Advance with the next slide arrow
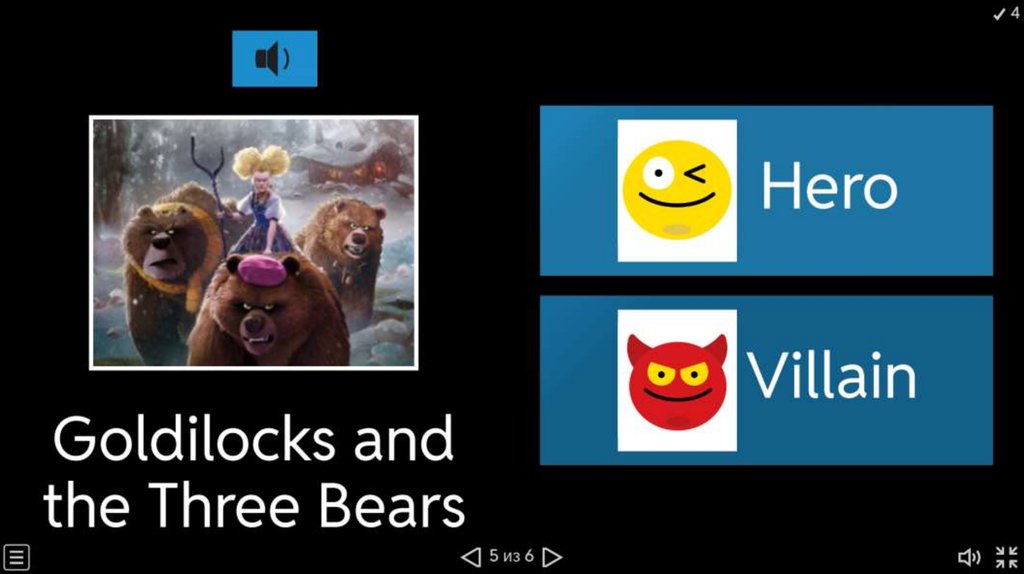Image resolution: width=1024 pixels, height=574 pixels. click(x=552, y=557)
